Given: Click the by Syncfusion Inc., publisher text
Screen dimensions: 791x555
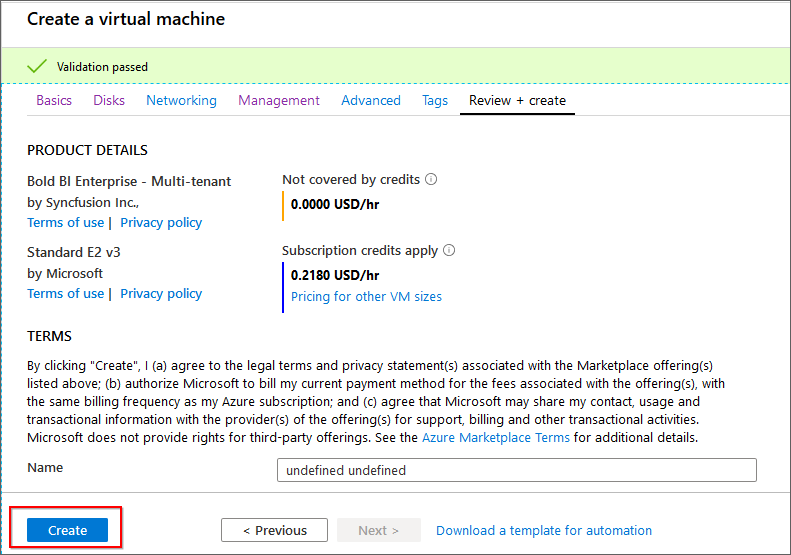Looking at the screenshot, I should 83,202.
